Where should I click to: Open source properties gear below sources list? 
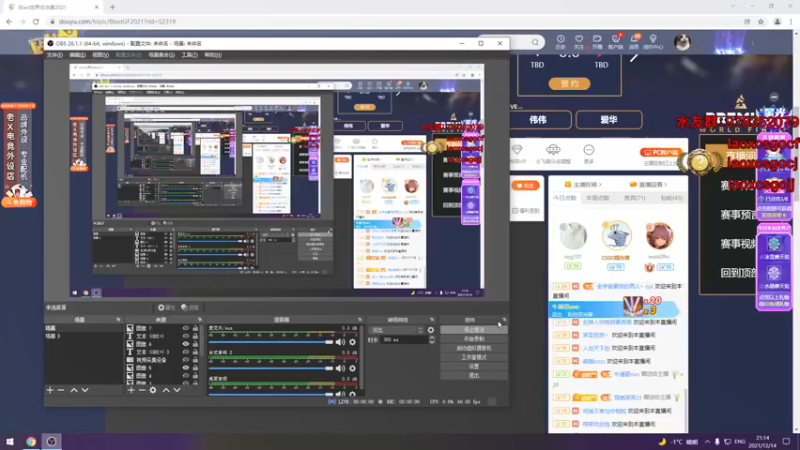click(x=153, y=390)
